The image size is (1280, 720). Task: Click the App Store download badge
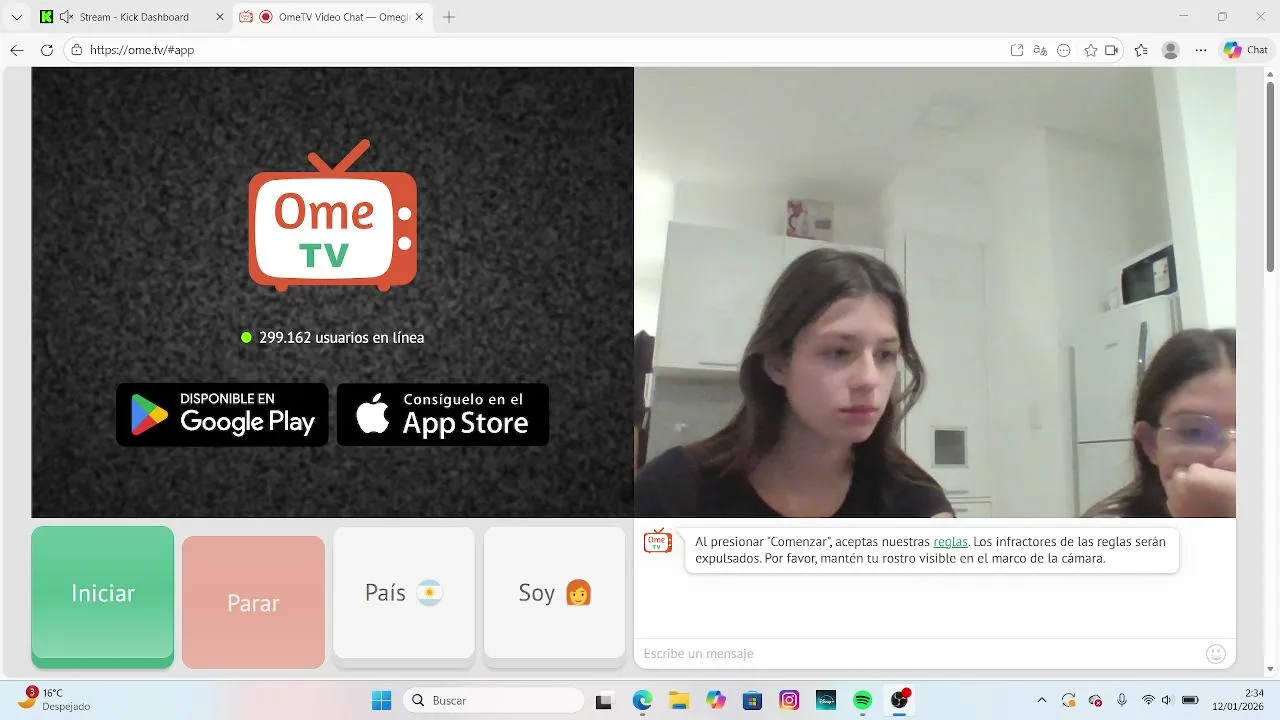click(x=443, y=414)
